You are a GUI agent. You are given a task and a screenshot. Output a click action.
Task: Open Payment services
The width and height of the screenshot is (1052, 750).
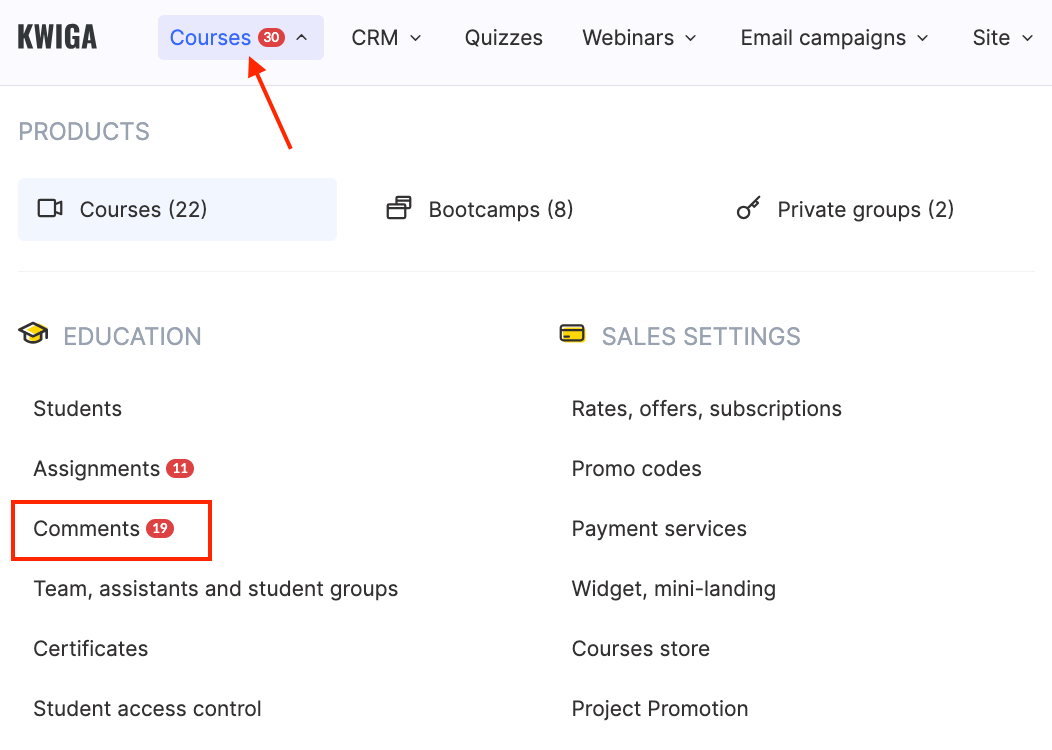tap(659, 528)
